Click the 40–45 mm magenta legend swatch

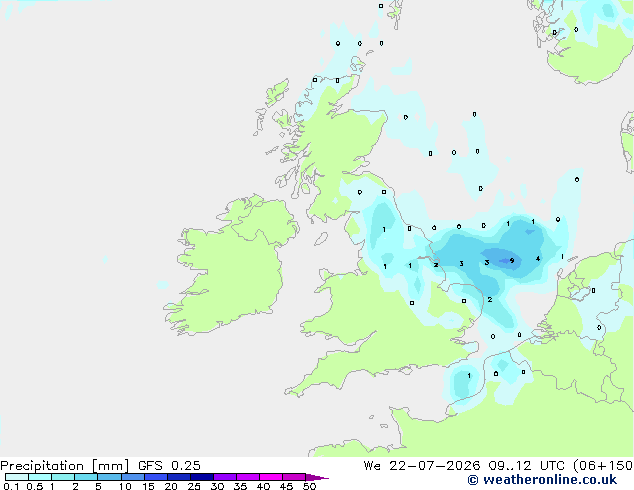(x=271, y=477)
